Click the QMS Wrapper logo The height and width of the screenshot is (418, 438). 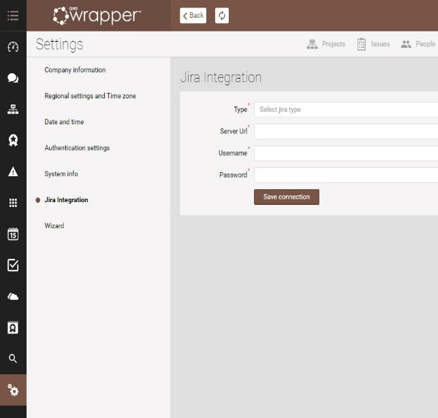[97, 16]
